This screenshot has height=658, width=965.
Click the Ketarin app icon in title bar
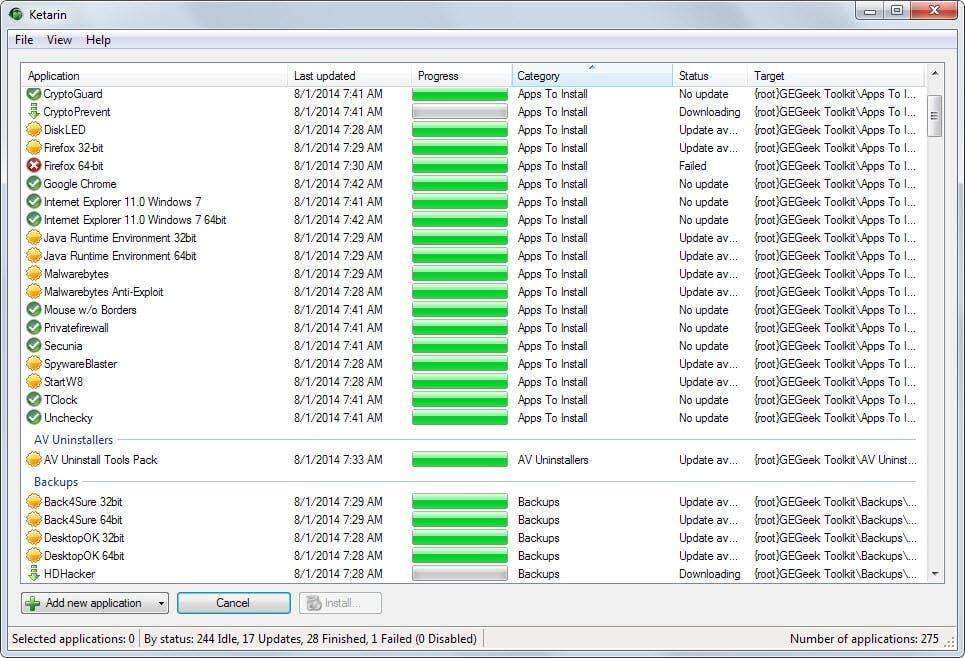pyautogui.click(x=16, y=14)
